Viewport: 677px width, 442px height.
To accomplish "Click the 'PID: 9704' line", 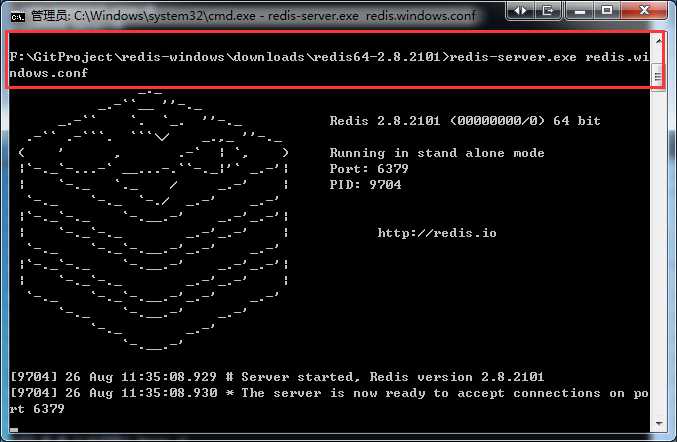I will [x=365, y=185].
